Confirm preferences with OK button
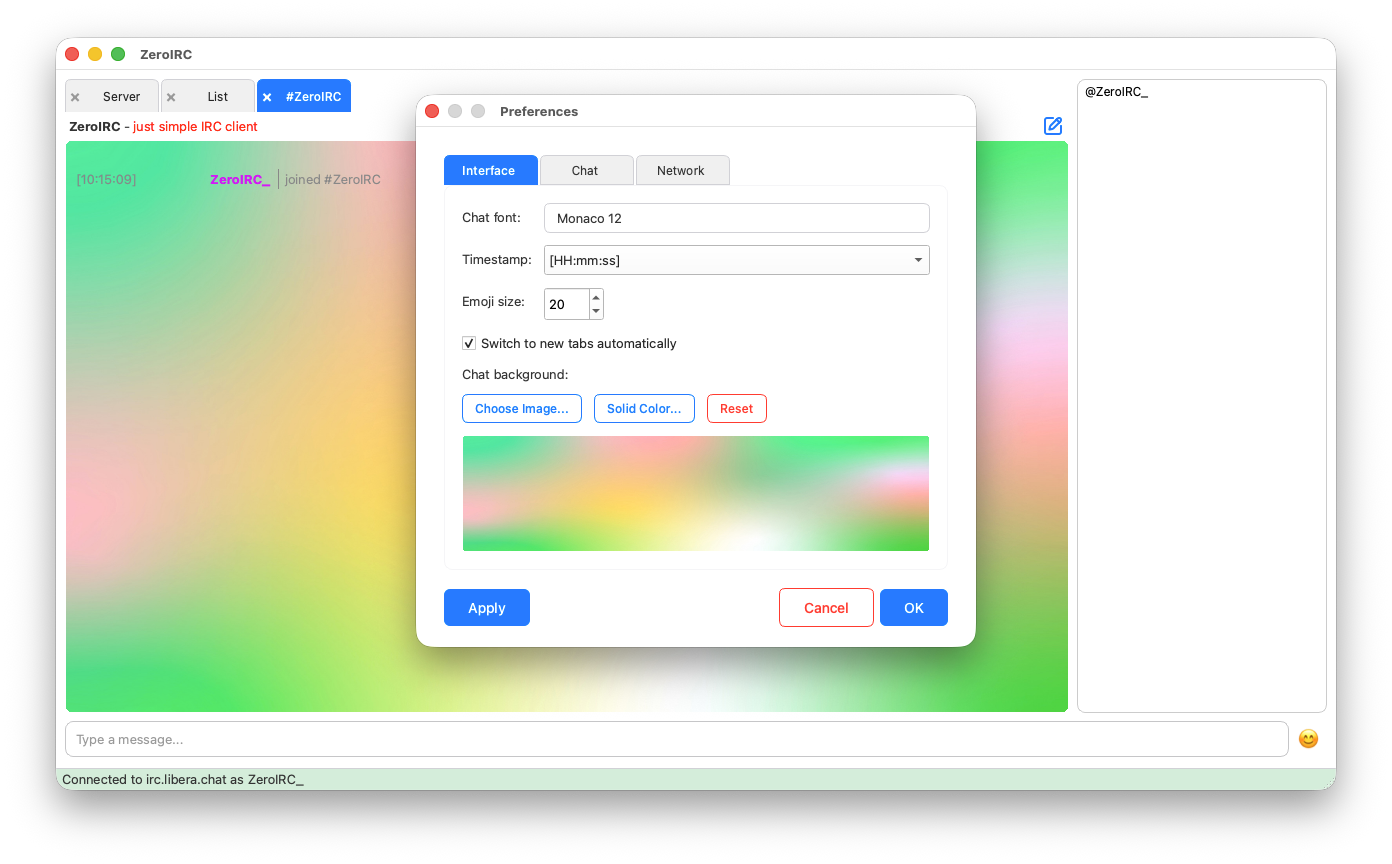The height and width of the screenshot is (864, 1392). tap(914, 608)
